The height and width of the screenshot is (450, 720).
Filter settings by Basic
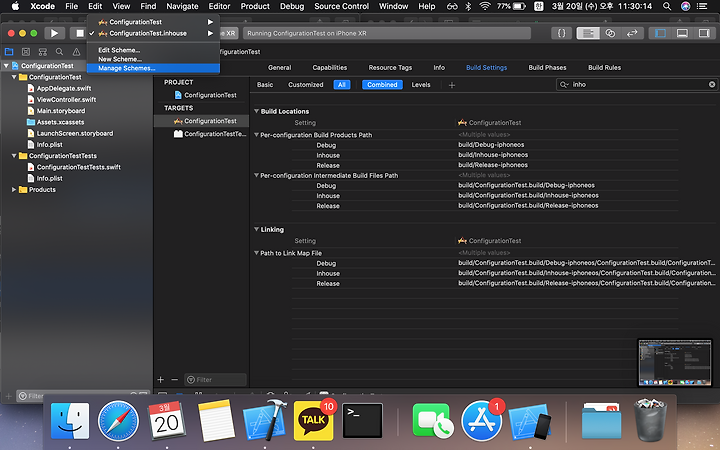(265, 84)
